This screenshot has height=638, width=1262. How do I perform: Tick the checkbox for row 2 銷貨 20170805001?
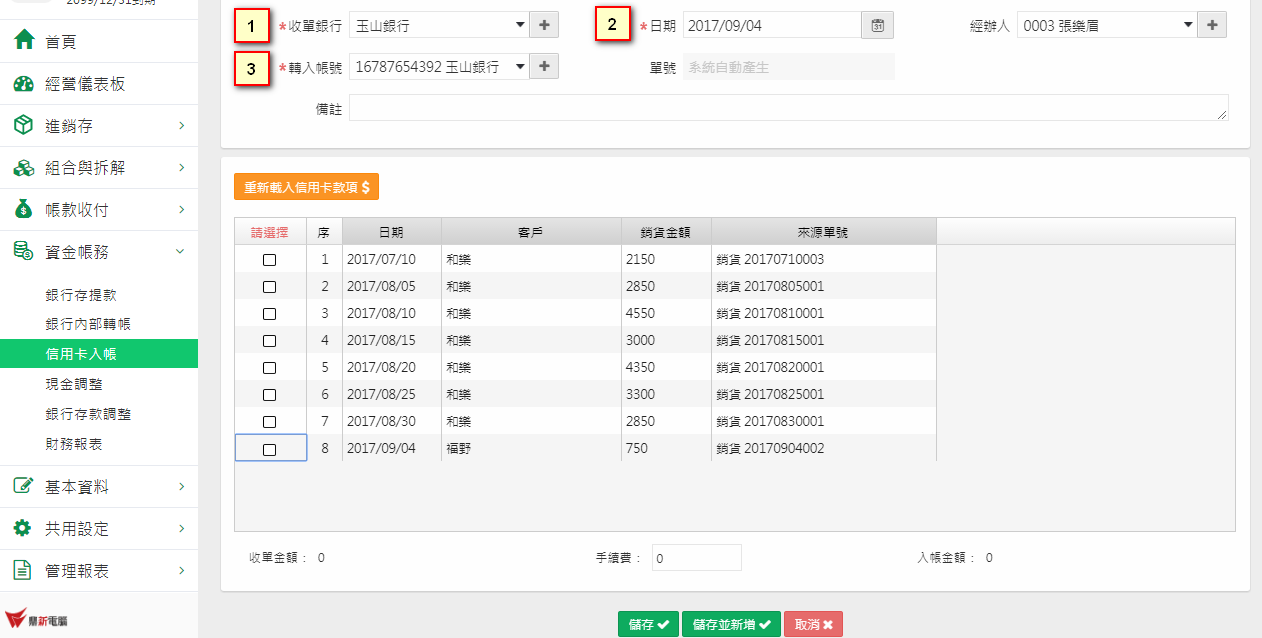(269, 287)
